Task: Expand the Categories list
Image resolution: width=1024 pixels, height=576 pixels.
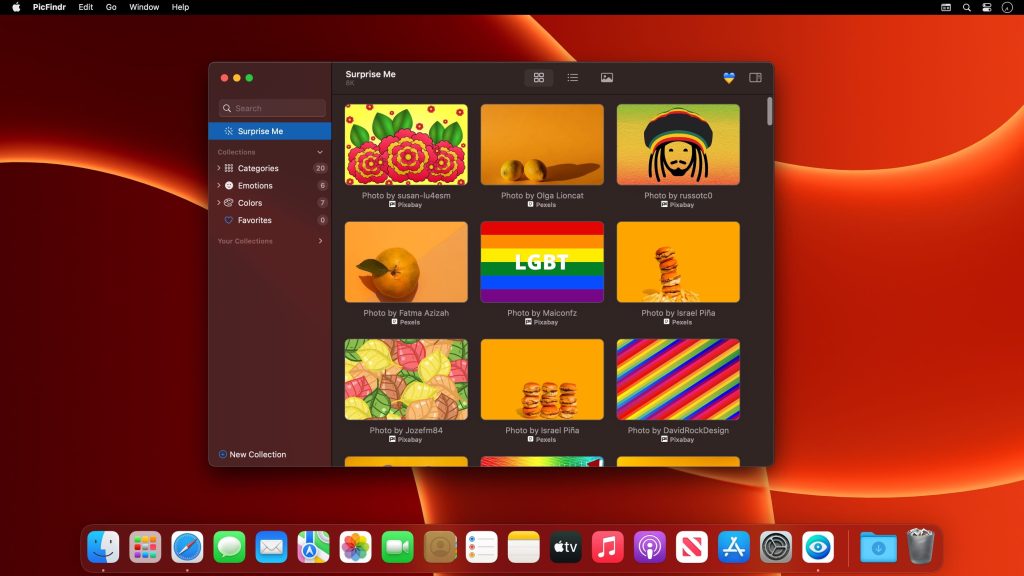Action: point(218,168)
